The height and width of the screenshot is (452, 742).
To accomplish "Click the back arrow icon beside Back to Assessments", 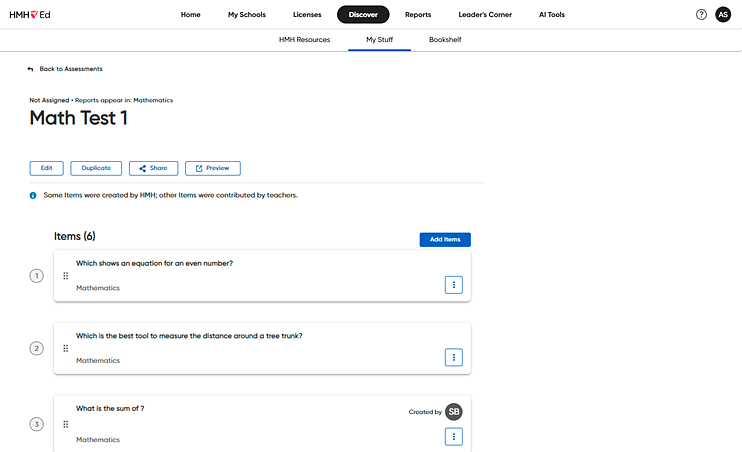I will point(30,69).
